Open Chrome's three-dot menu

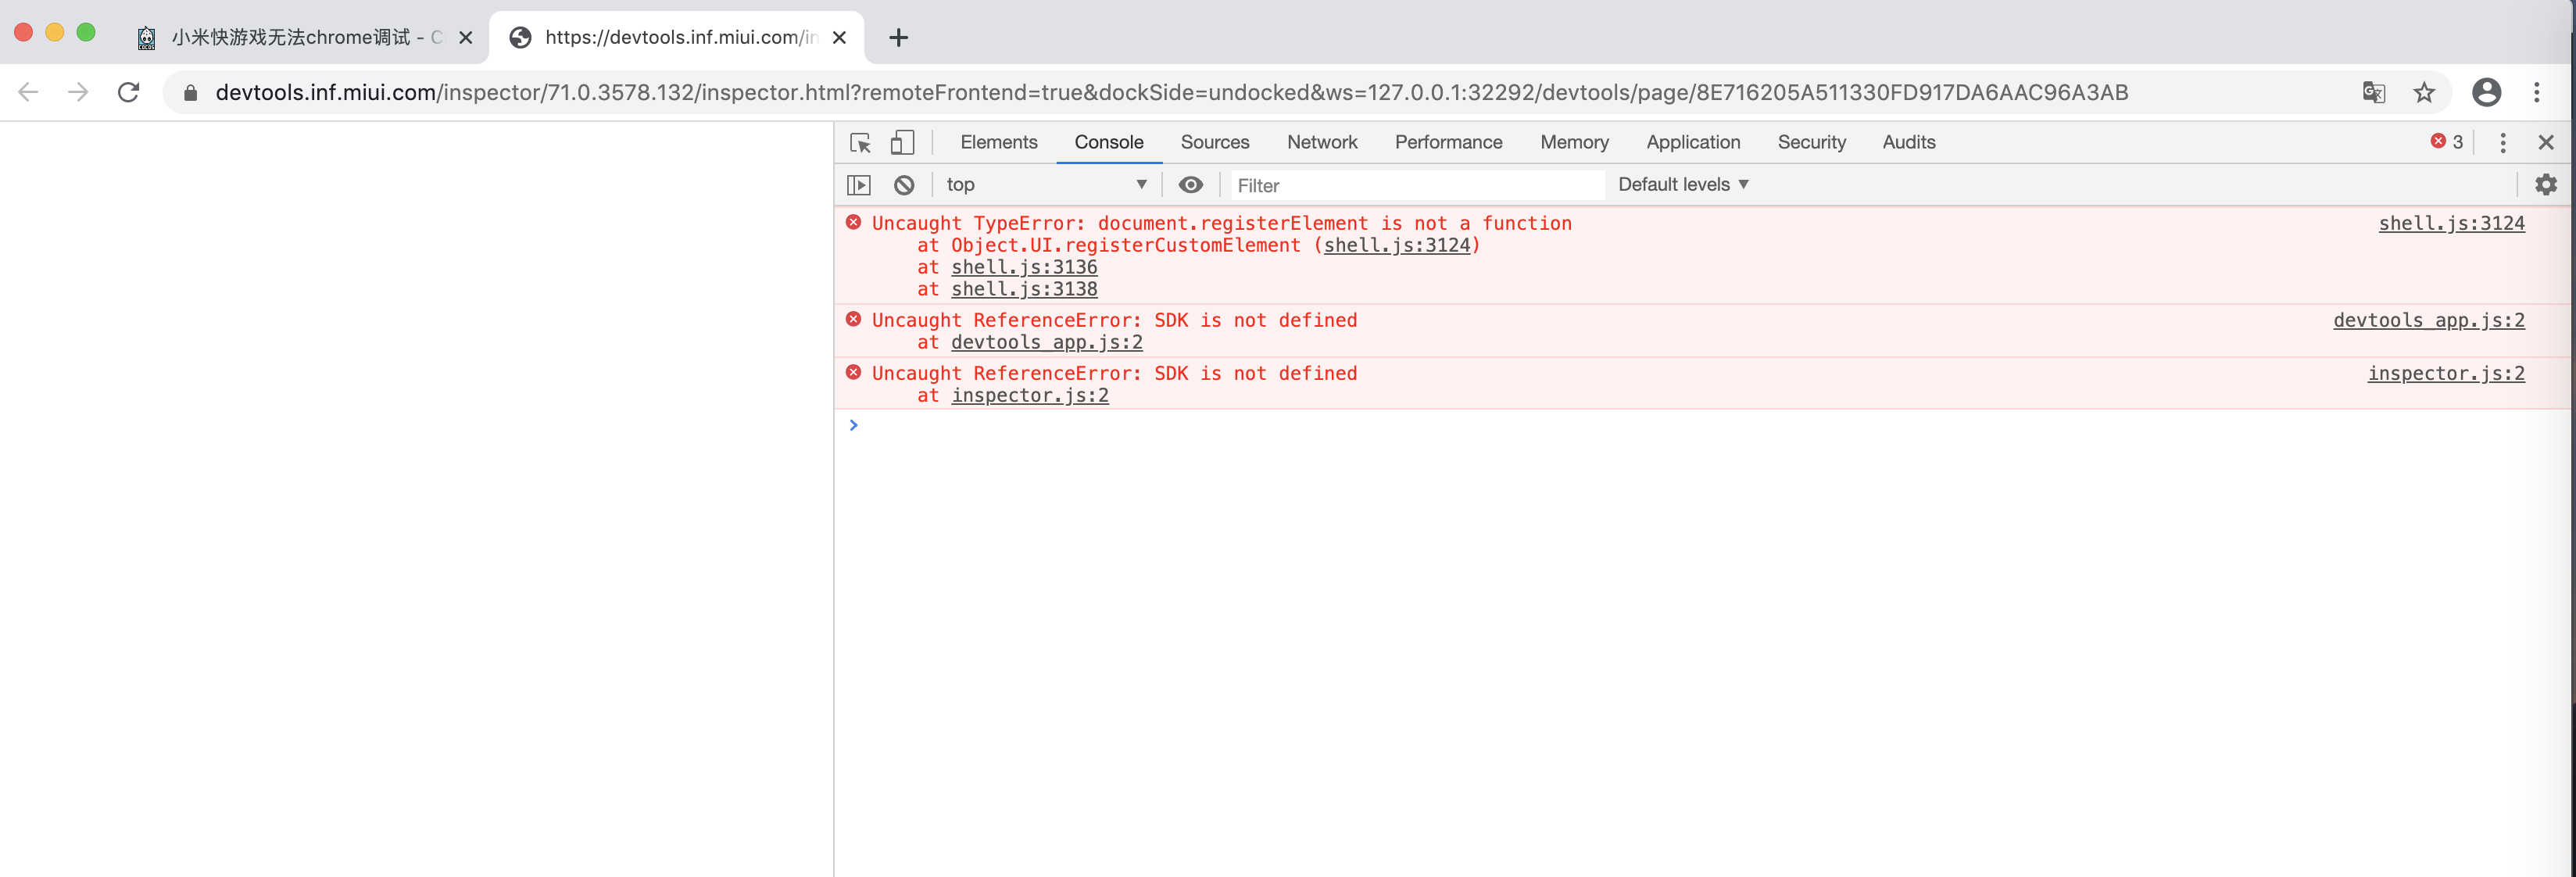coord(2536,93)
